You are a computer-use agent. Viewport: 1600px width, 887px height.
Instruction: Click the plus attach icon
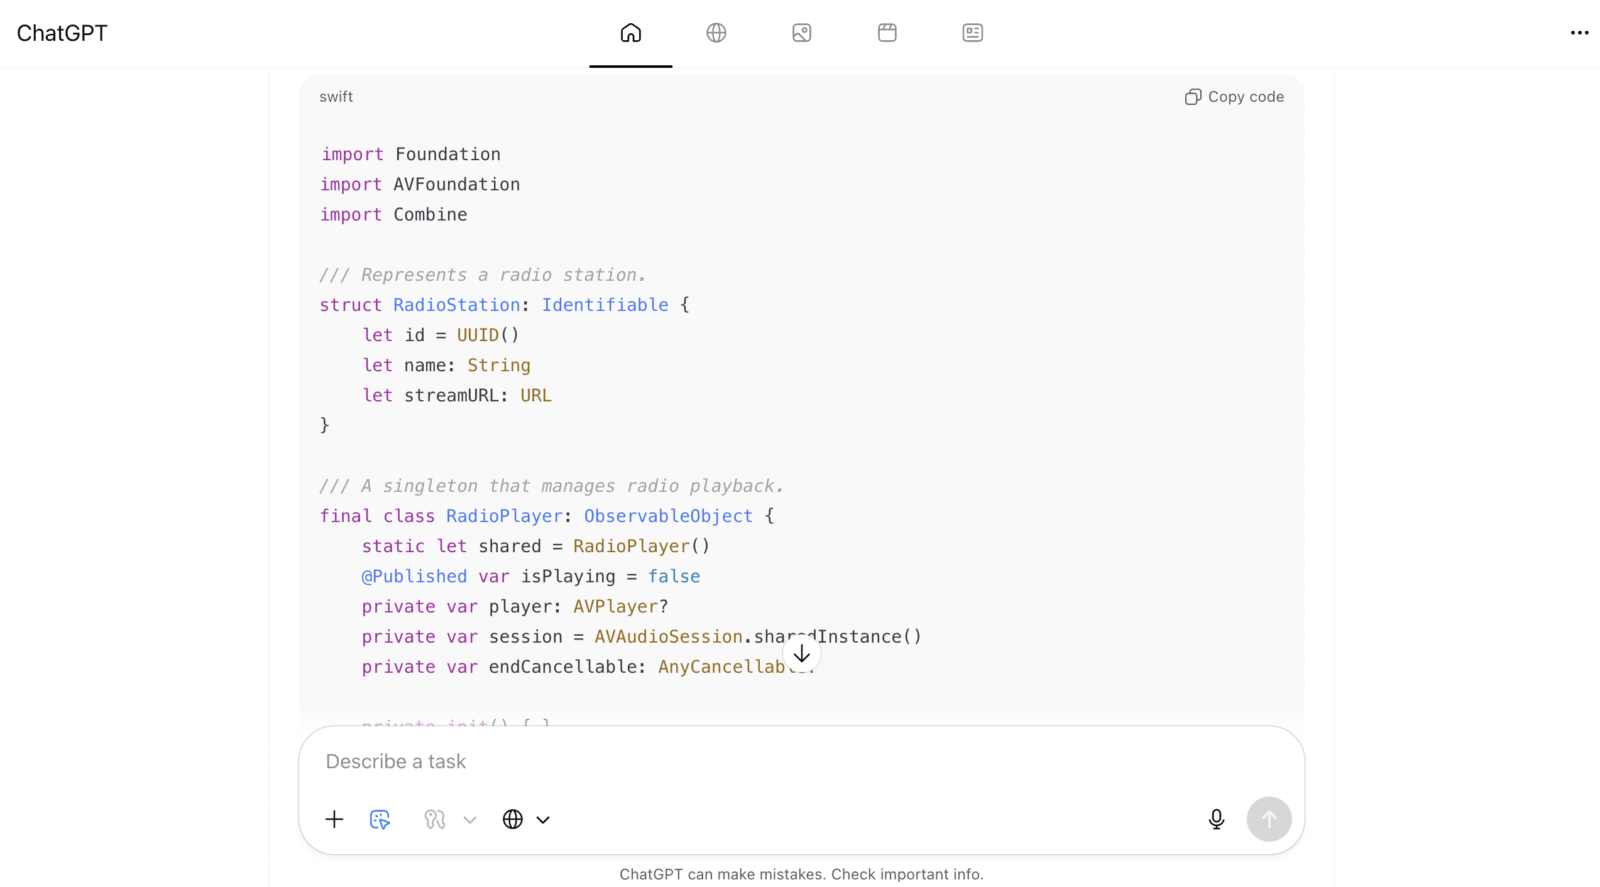(334, 819)
